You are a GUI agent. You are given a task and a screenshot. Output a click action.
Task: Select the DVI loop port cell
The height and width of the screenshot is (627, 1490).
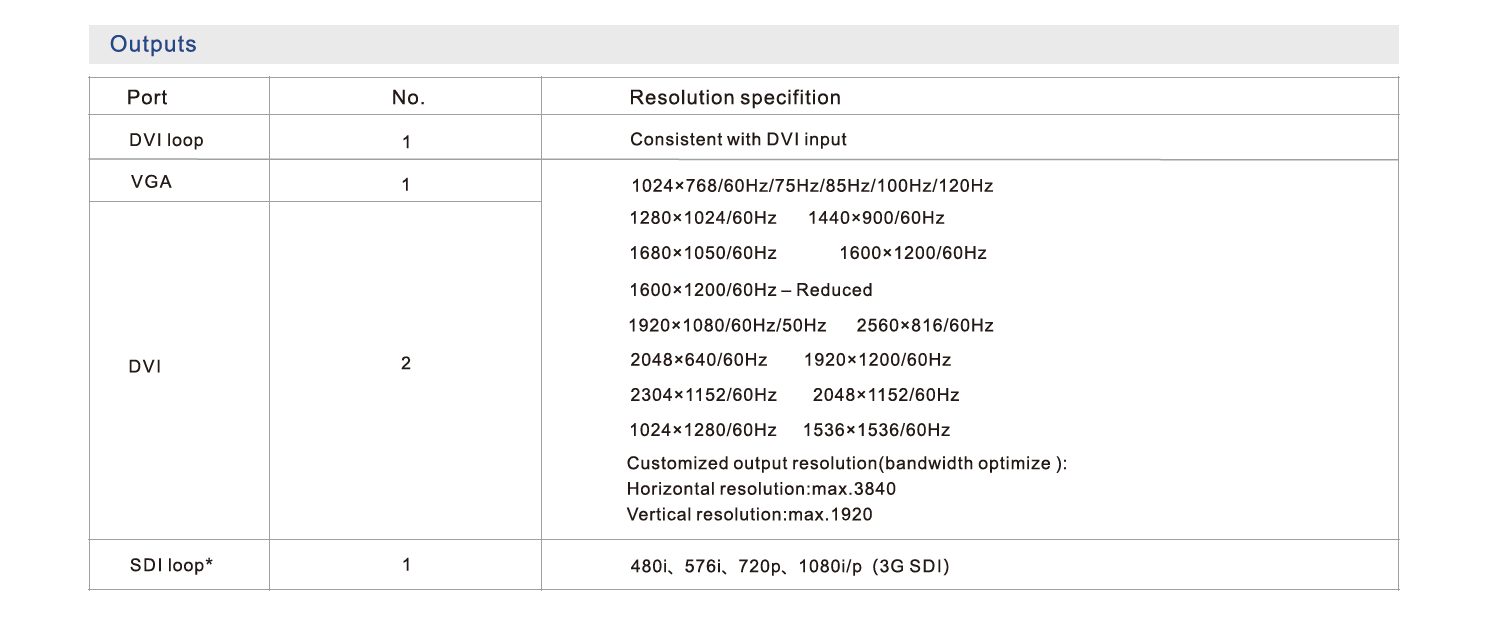tap(166, 141)
